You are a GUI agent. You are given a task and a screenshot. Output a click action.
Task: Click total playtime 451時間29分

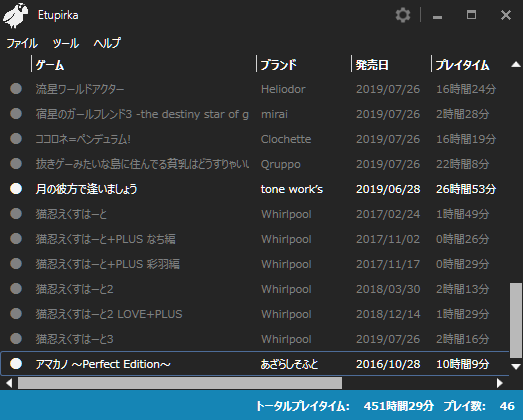(399, 406)
